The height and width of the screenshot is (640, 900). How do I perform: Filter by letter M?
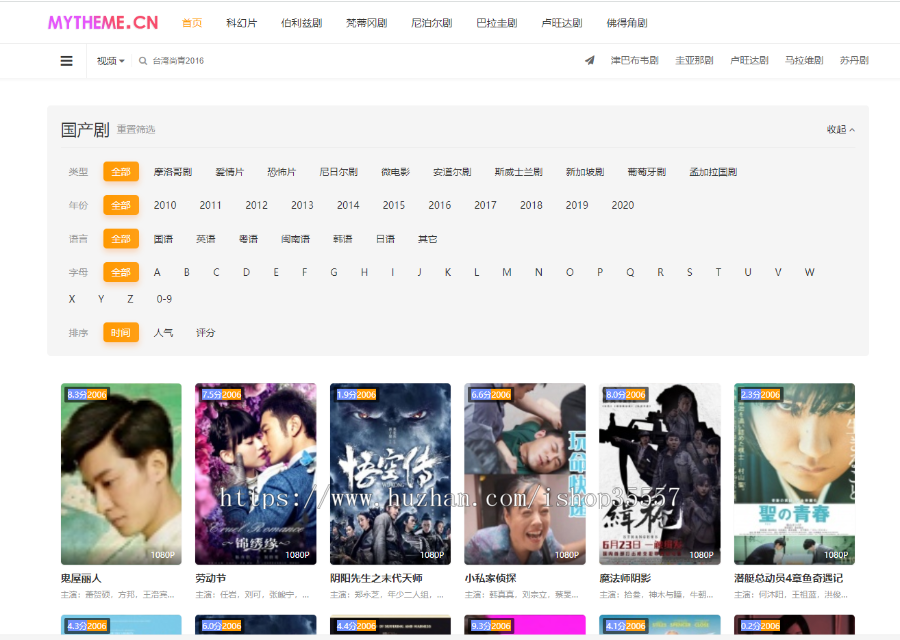pyautogui.click(x=507, y=272)
